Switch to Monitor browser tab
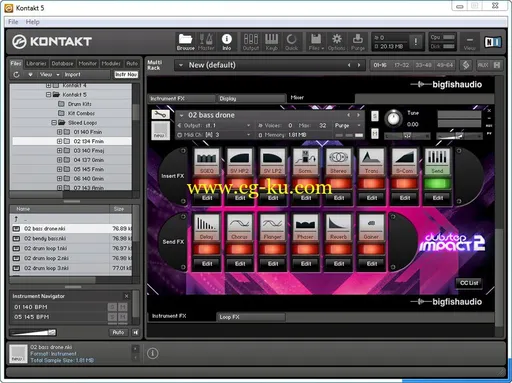512x383 pixels. coord(87,63)
